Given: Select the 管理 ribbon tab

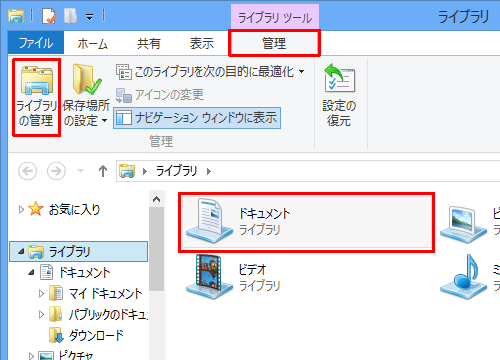Looking at the screenshot, I should [274, 43].
